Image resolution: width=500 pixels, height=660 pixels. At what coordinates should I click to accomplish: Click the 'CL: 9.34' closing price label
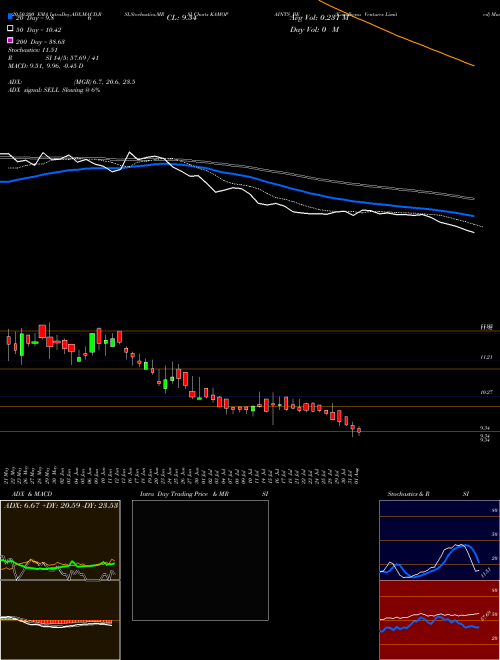182,18
